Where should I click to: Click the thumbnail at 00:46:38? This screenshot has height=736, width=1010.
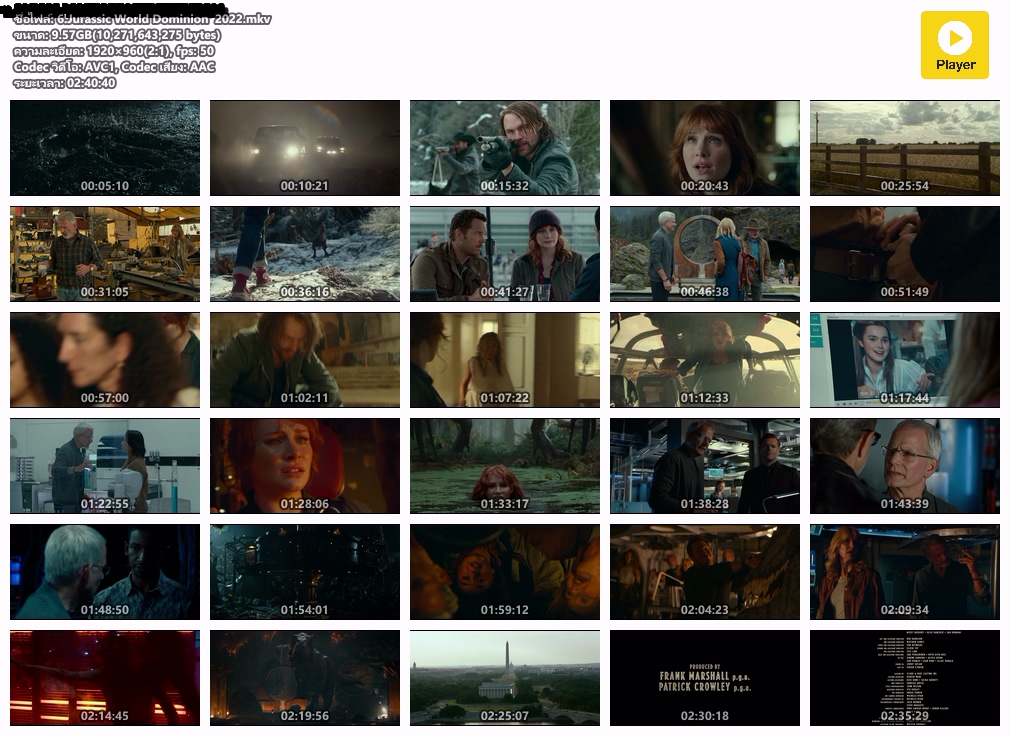[705, 254]
